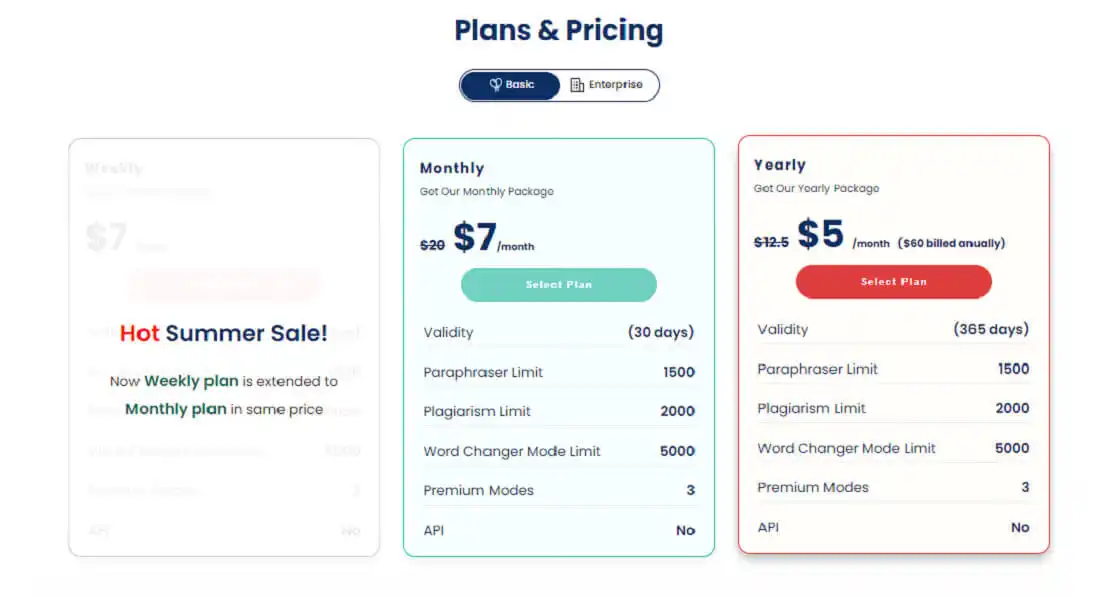Click the plant icon beside Basic
This screenshot has width=1118, height=597.
pyautogui.click(x=495, y=85)
